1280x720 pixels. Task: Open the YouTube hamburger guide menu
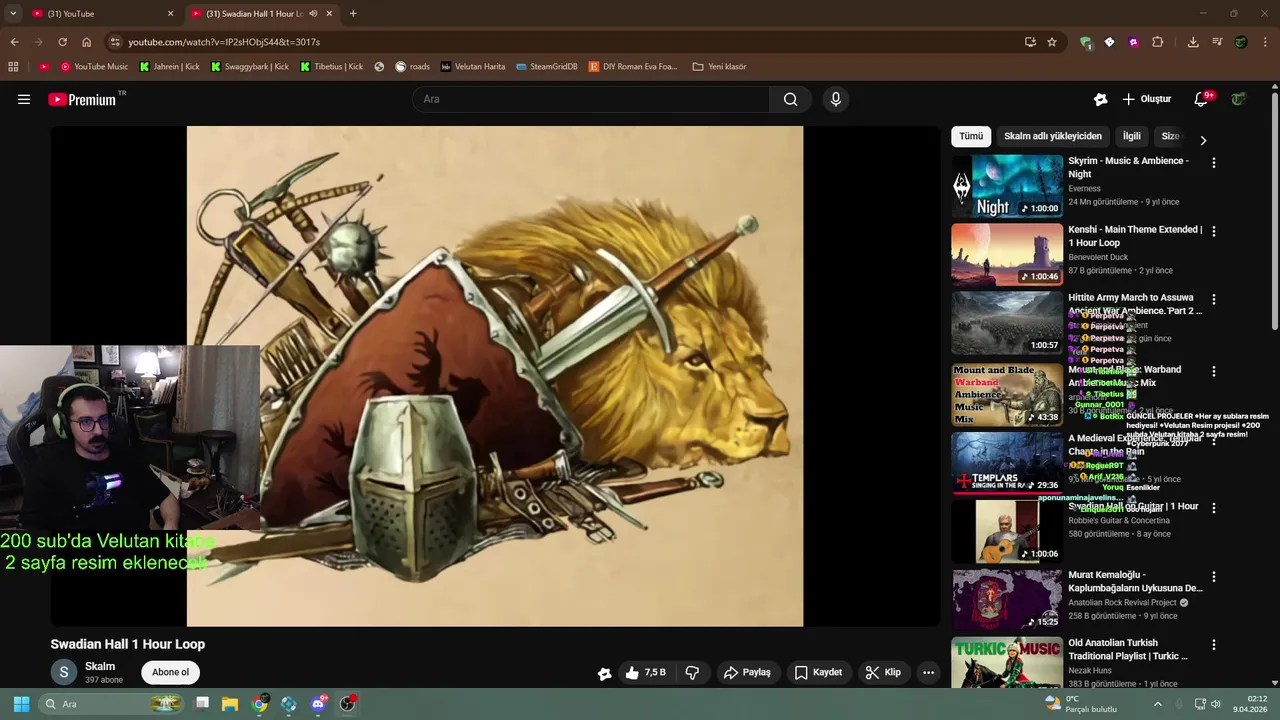24,99
